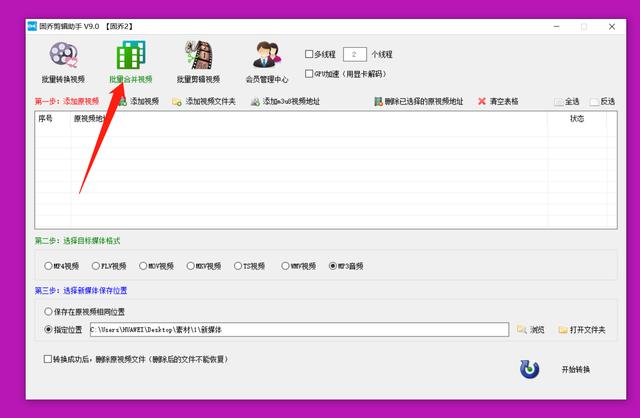Enable 多线程 multithreading checkbox
This screenshot has width=640, height=418.
coord(309,54)
